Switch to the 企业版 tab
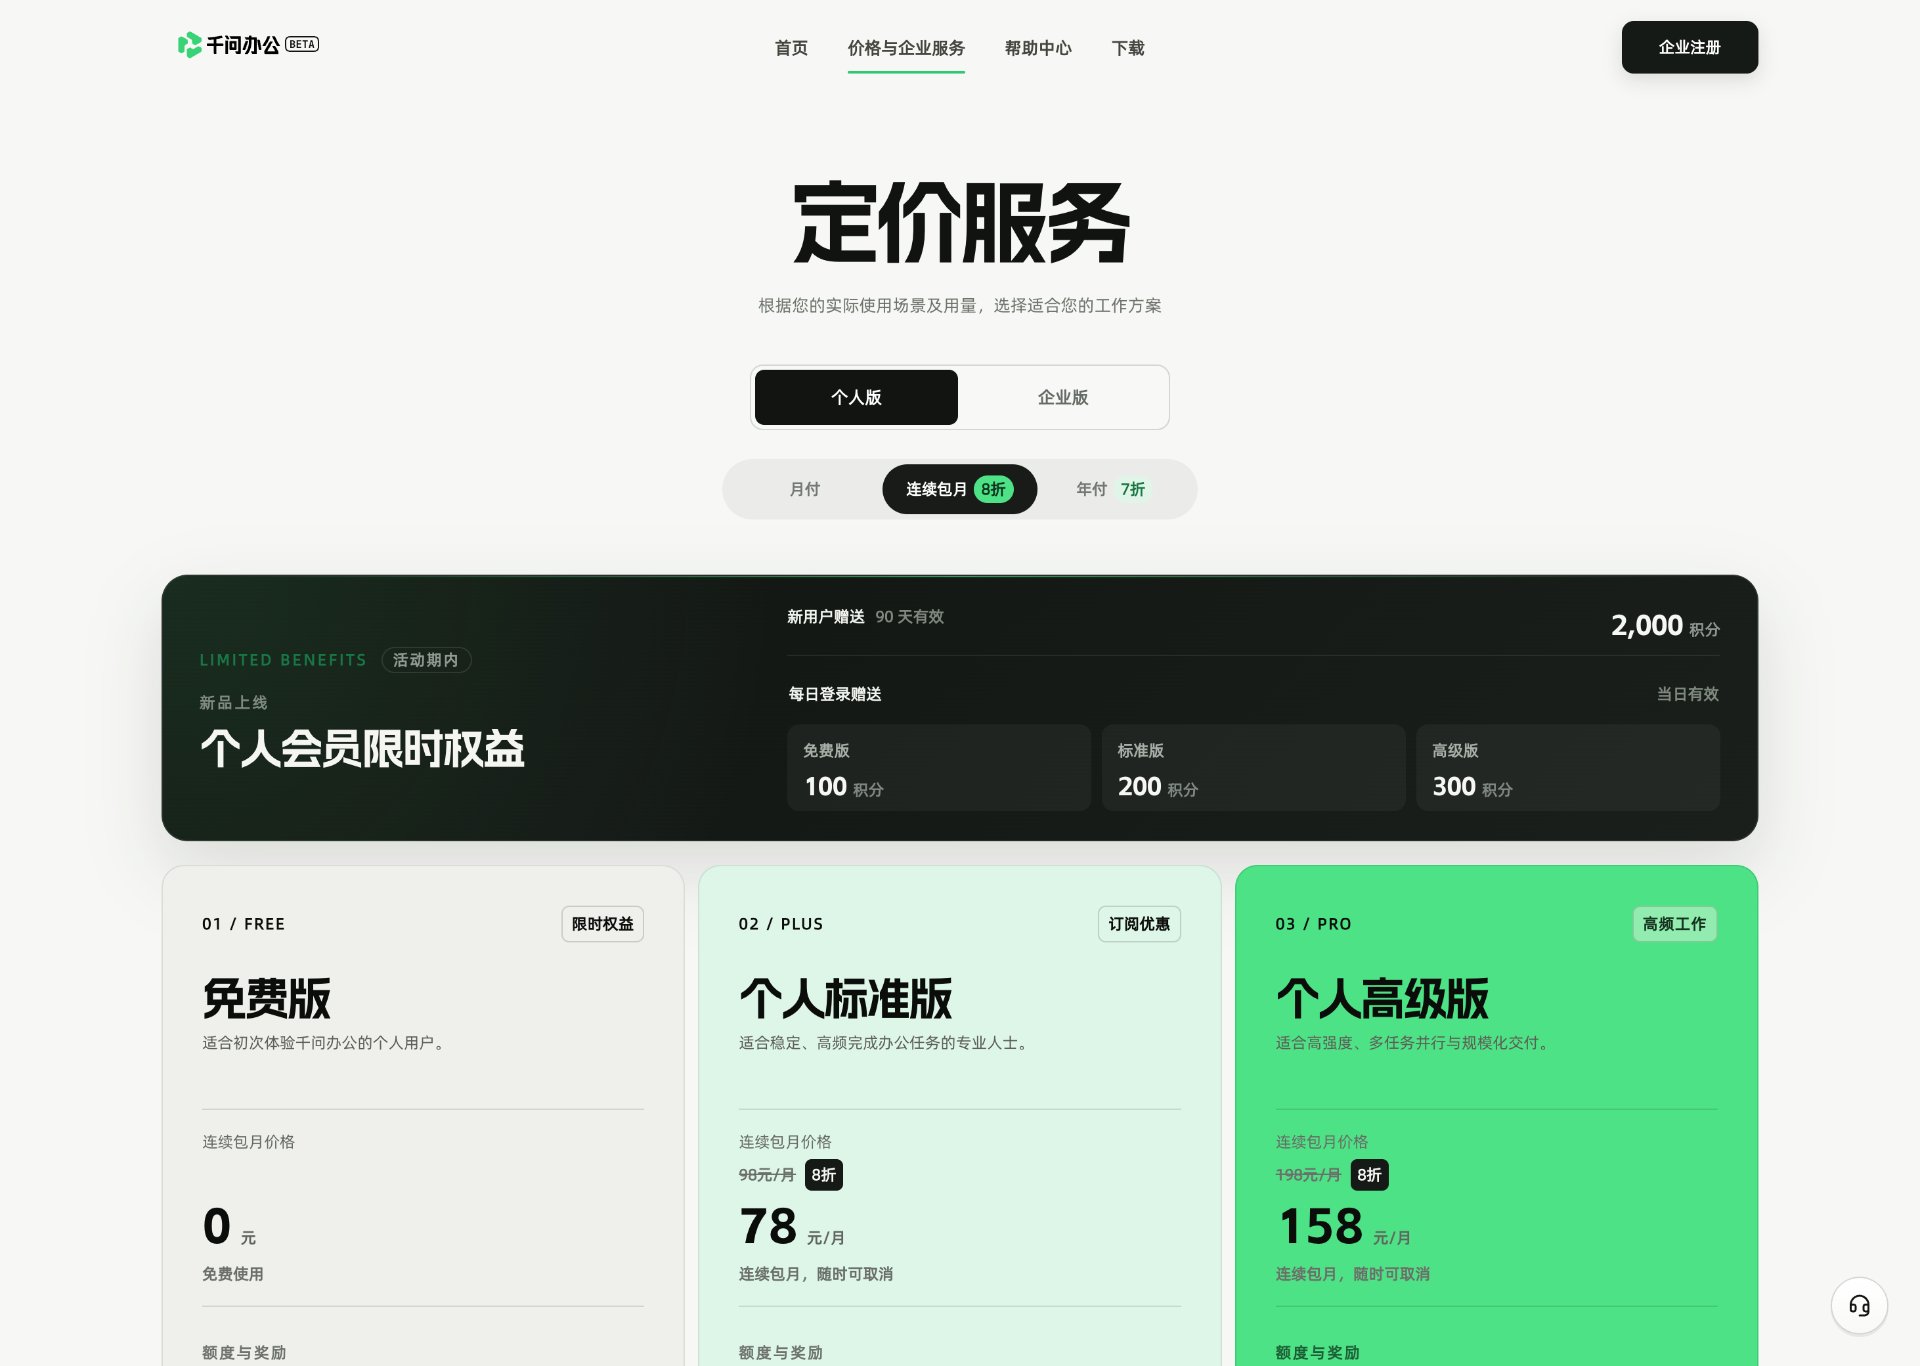The image size is (1920, 1366). point(1063,397)
